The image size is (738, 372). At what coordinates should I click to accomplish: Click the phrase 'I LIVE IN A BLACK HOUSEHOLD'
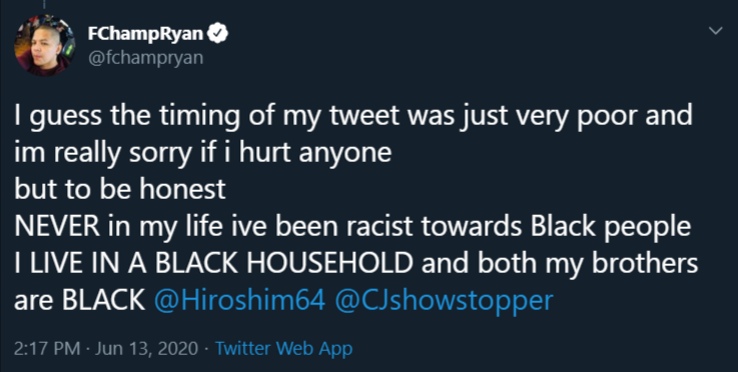213,265
